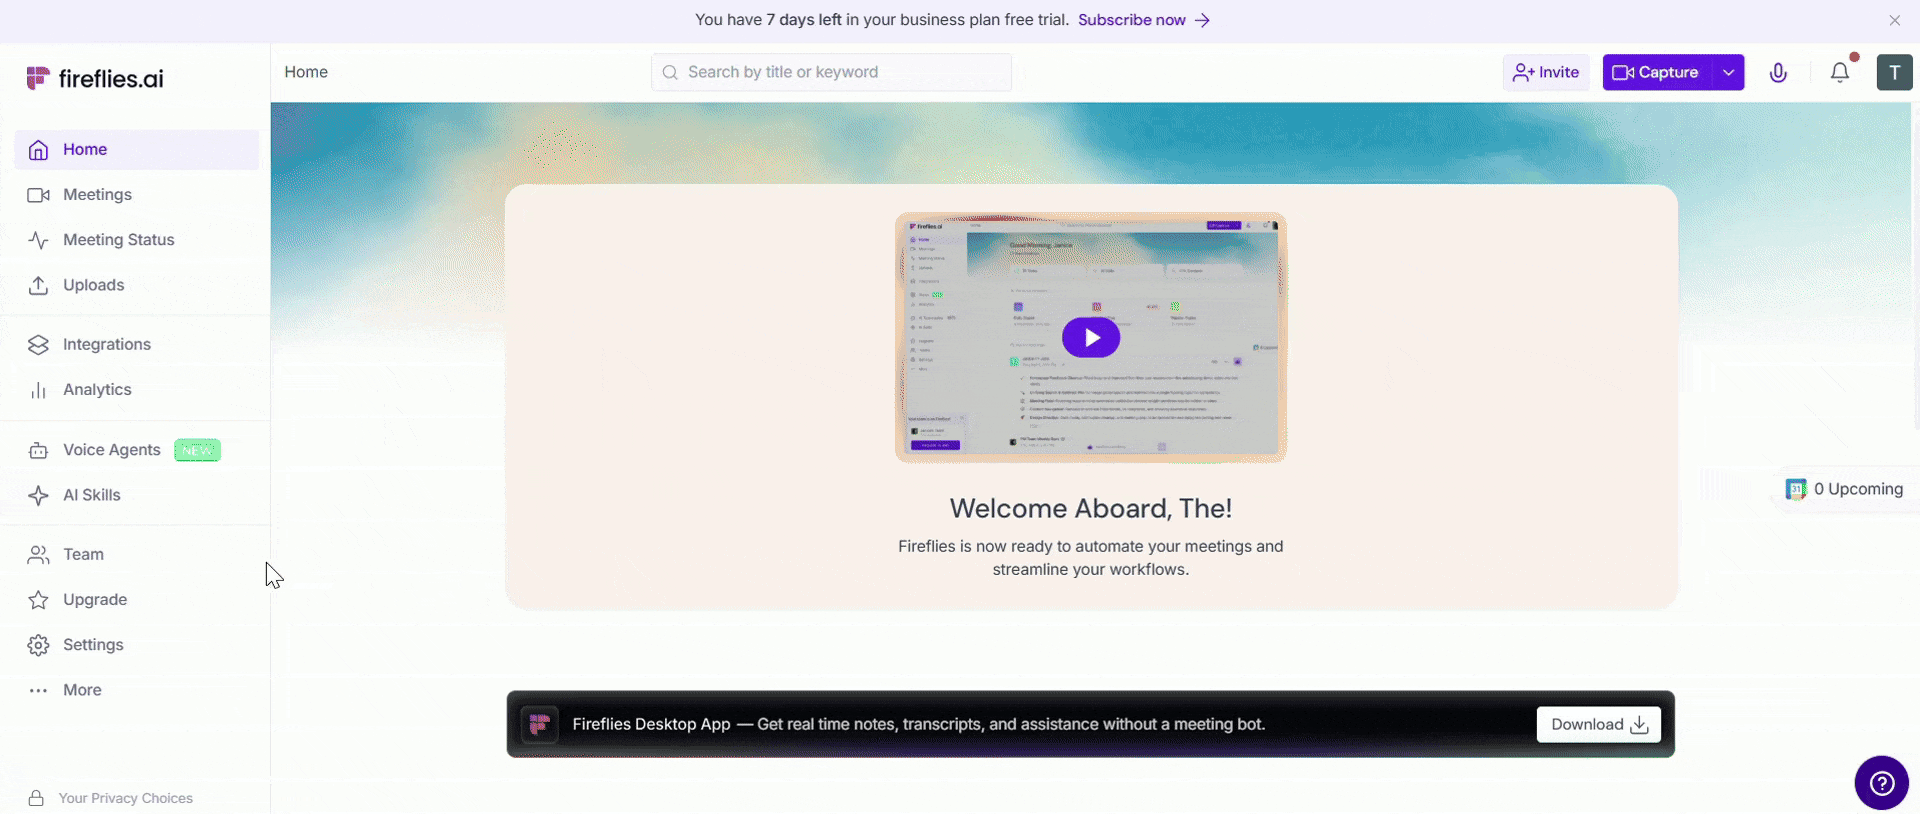Select Analytics from sidebar
Viewport: 1920px width, 814px height.
136,390
